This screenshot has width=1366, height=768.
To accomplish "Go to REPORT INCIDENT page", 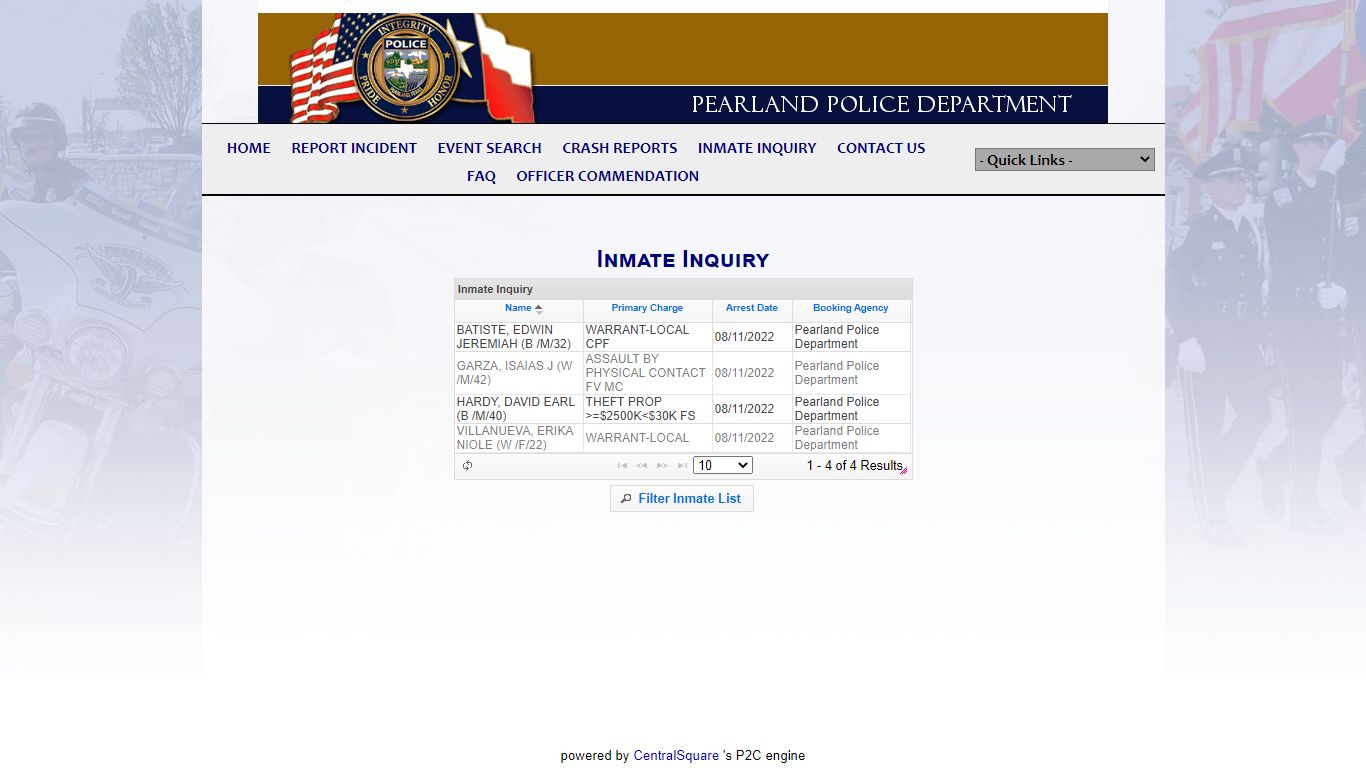I will pos(354,148).
